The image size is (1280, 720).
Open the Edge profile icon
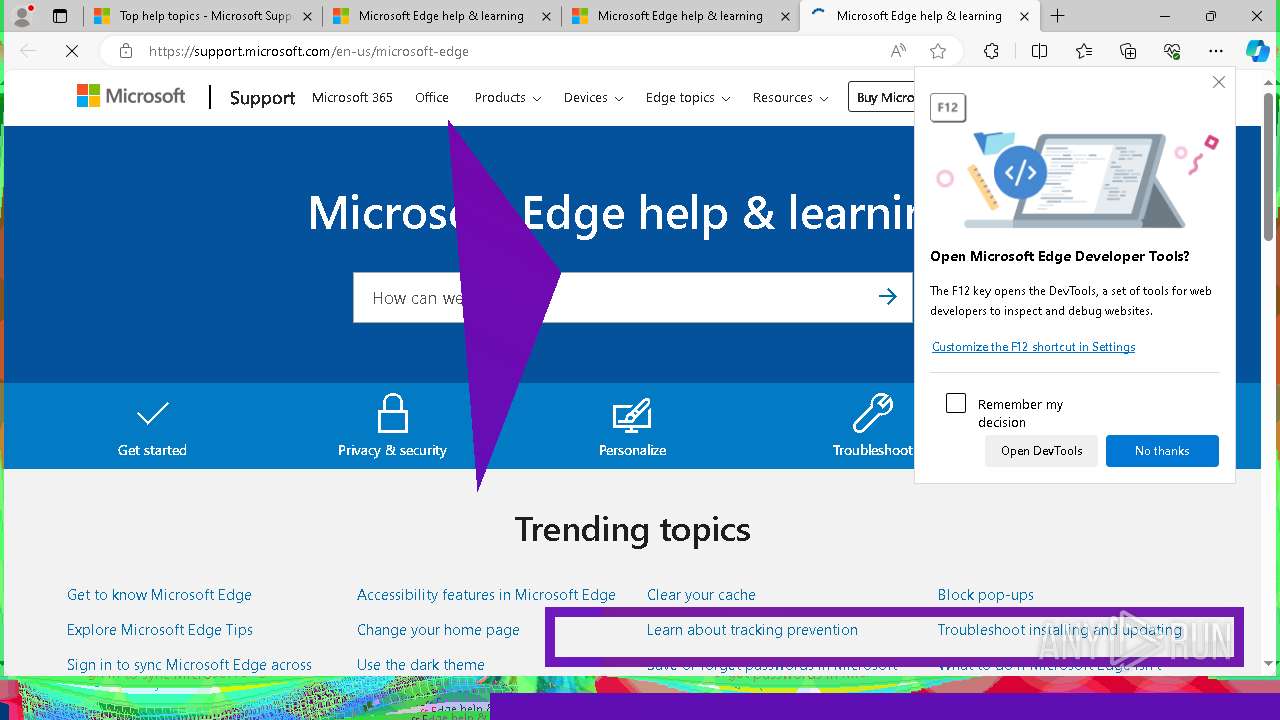[x=22, y=16]
